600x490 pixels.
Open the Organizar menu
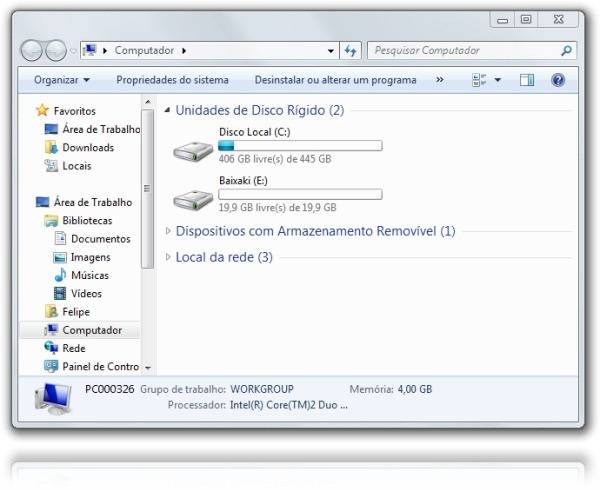62,80
